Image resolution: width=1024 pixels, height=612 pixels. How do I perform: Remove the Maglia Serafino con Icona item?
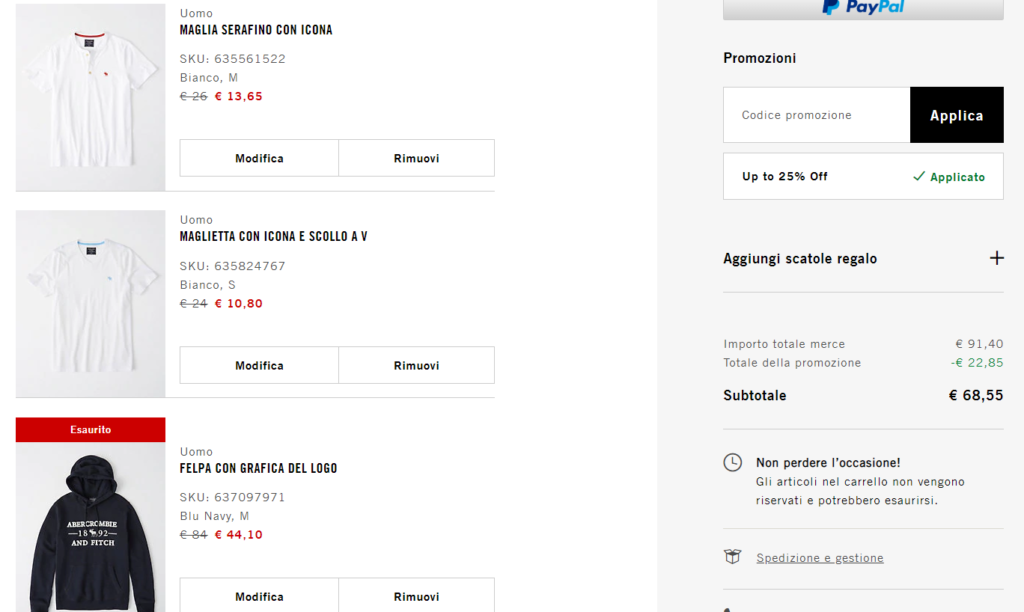(x=416, y=158)
